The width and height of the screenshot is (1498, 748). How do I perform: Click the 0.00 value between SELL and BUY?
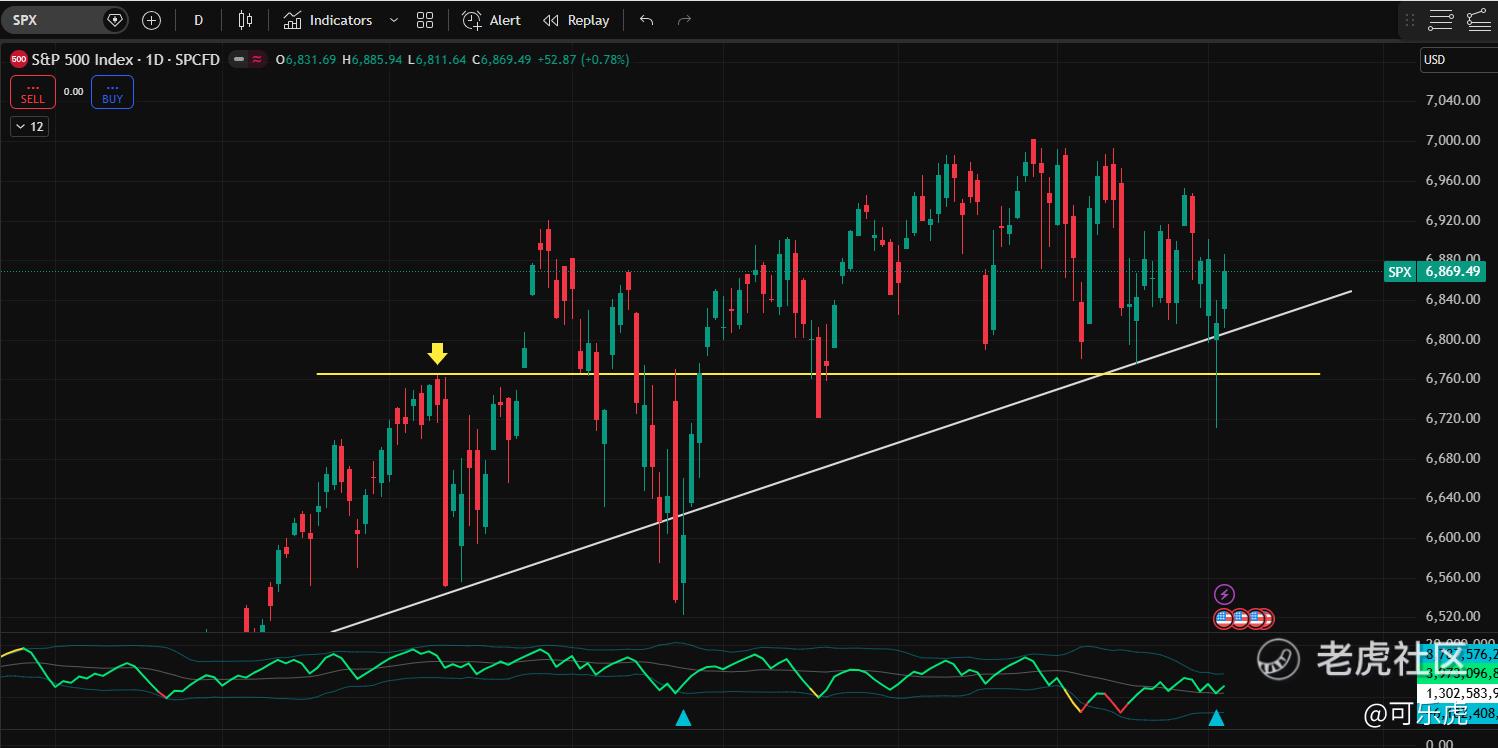click(x=73, y=92)
